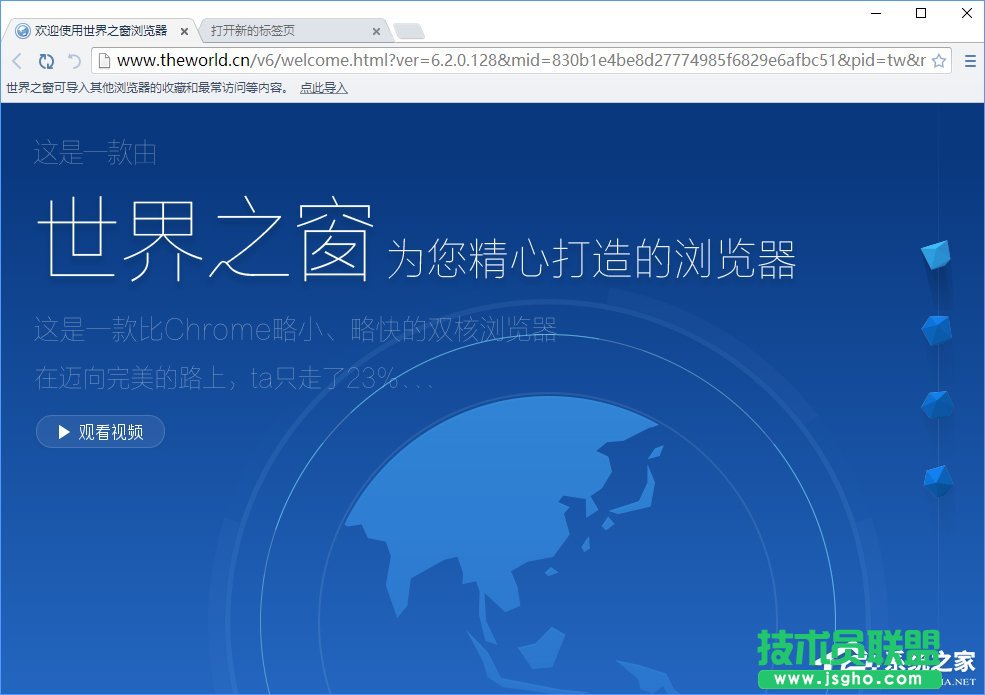This screenshot has height=695, width=985.
Task: Minimize the browser window
Action: click(876, 13)
